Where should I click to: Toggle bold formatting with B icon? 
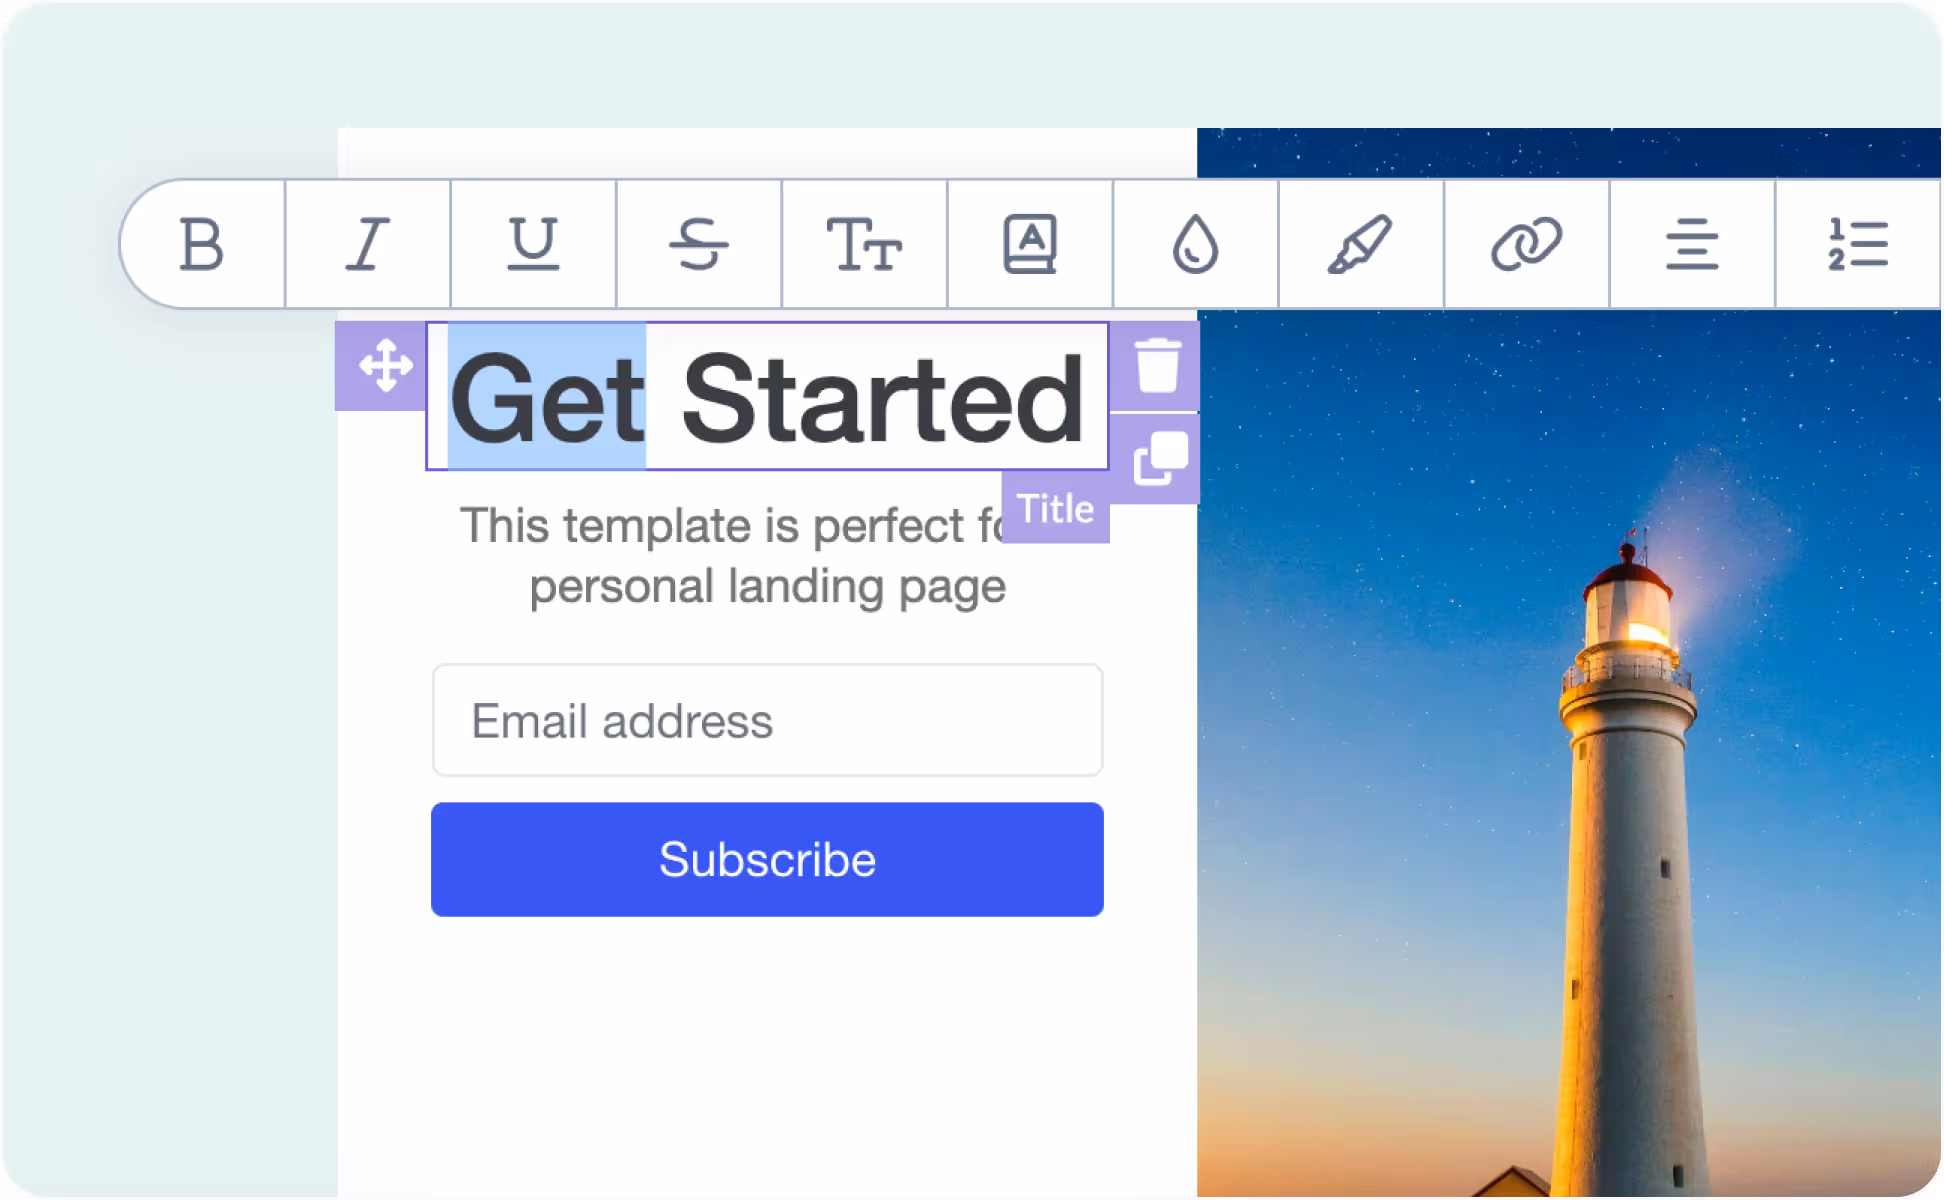[203, 244]
